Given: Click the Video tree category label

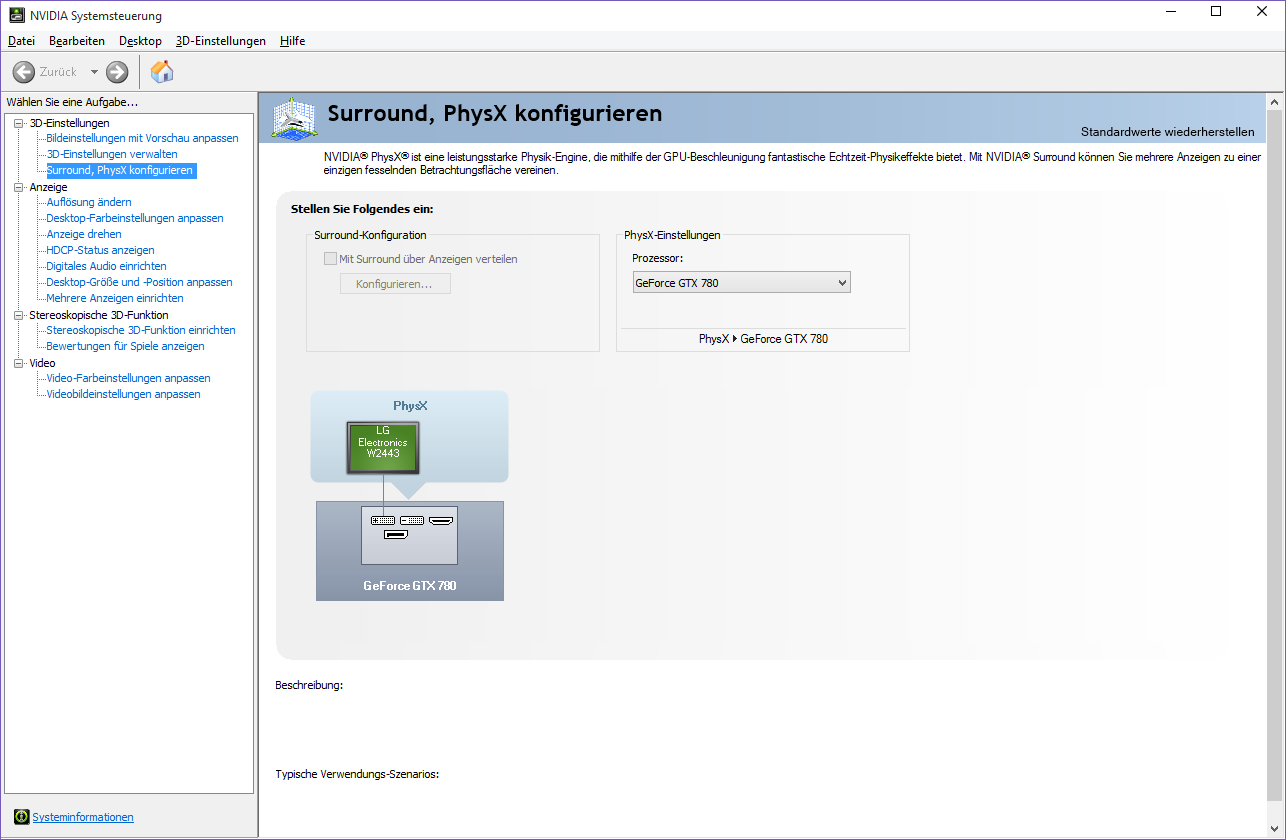Looking at the screenshot, I should [42, 363].
